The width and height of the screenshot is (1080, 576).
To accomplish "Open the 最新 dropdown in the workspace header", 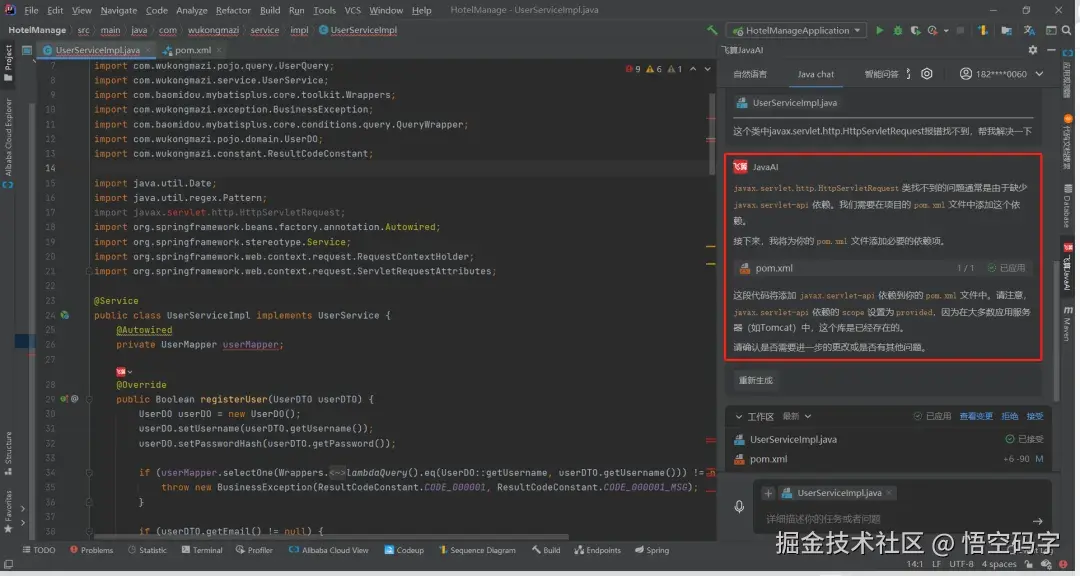I will pos(797,416).
